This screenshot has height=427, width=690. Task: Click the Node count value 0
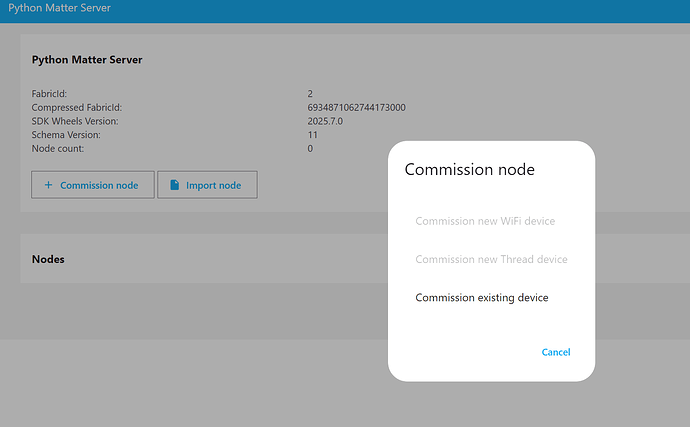(x=310, y=148)
